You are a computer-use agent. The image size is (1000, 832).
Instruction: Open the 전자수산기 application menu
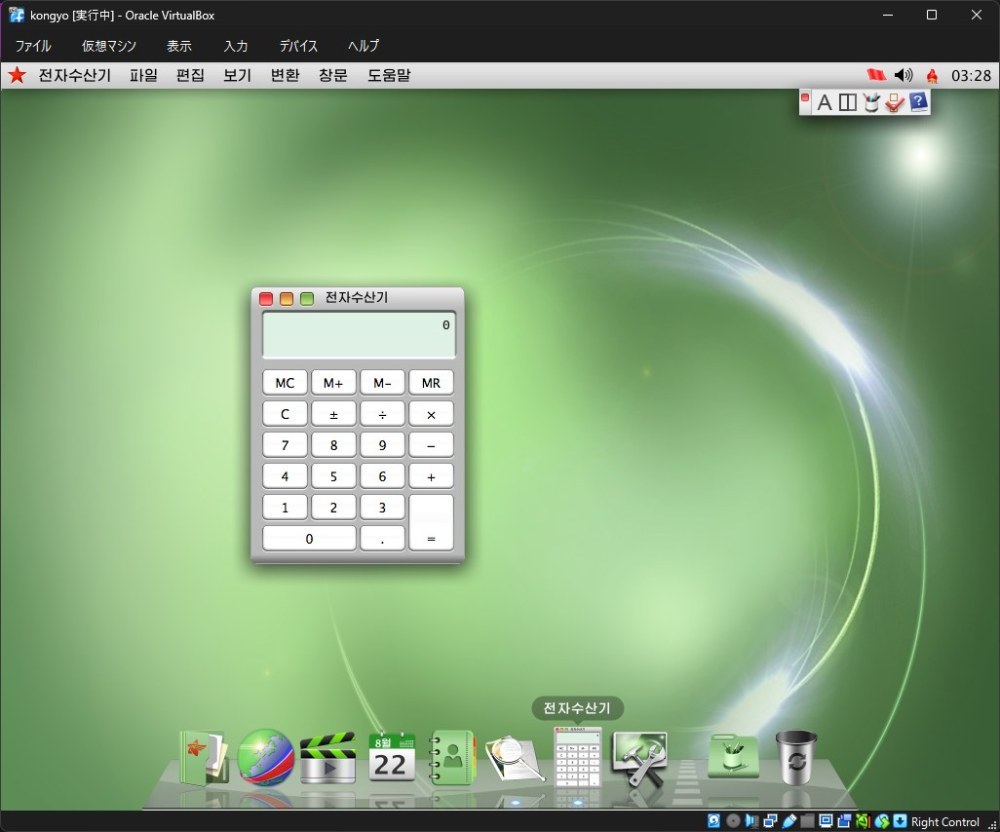click(75, 75)
